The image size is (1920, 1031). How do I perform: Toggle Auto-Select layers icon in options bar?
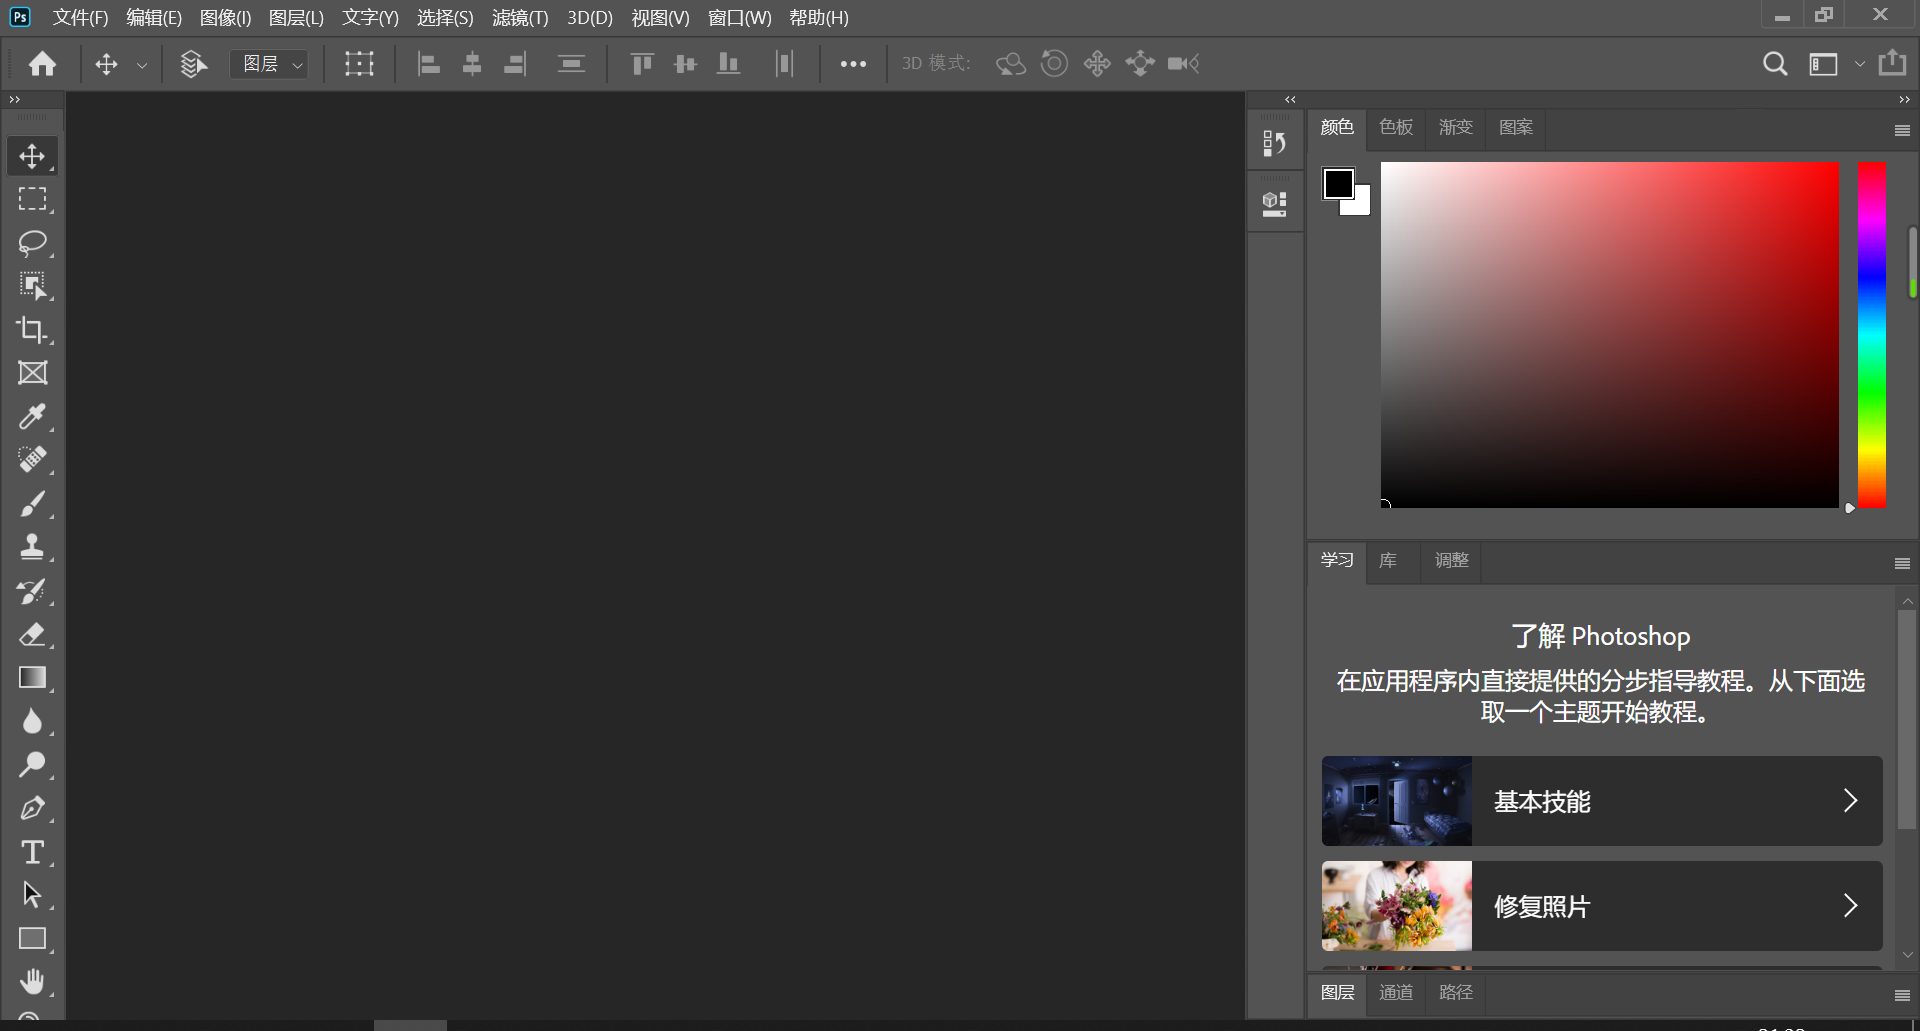tap(193, 64)
